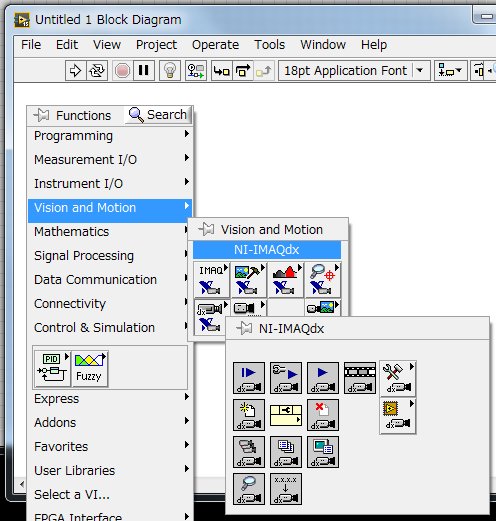Viewport: 496px width, 521px height.
Task: Select IMAQdx Enumerate Cameras VI icon
Action: (x=249, y=452)
